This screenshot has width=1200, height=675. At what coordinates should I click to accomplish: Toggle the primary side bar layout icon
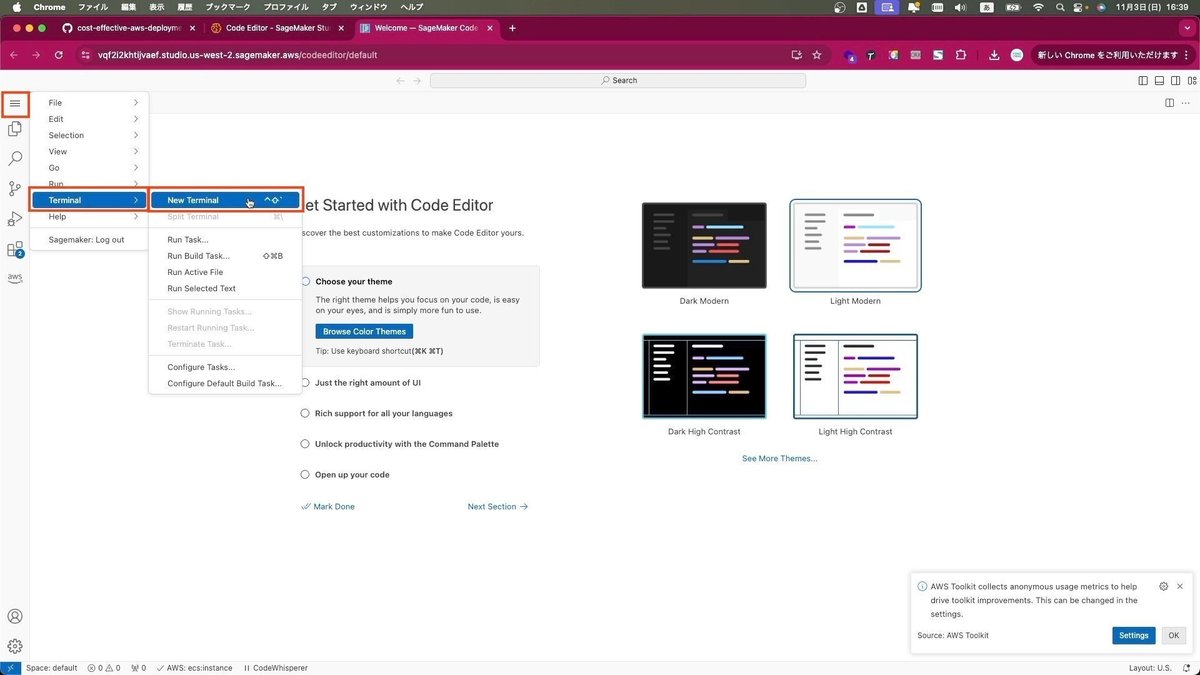tap(1143, 80)
